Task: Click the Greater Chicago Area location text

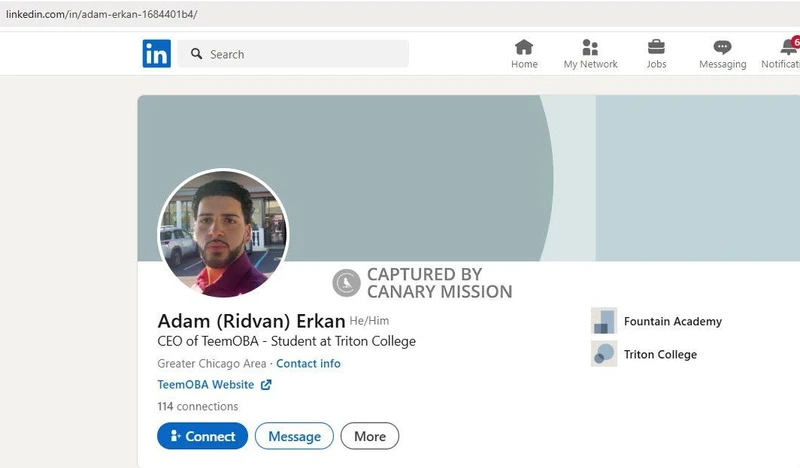Action: (212, 363)
